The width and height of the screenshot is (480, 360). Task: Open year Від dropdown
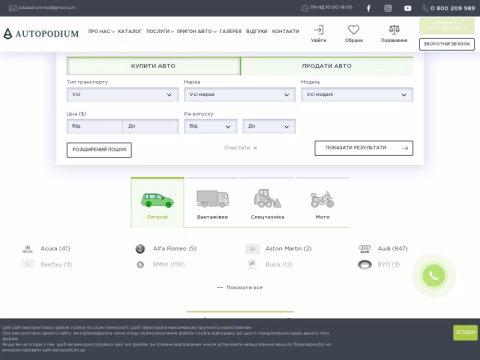(211, 126)
